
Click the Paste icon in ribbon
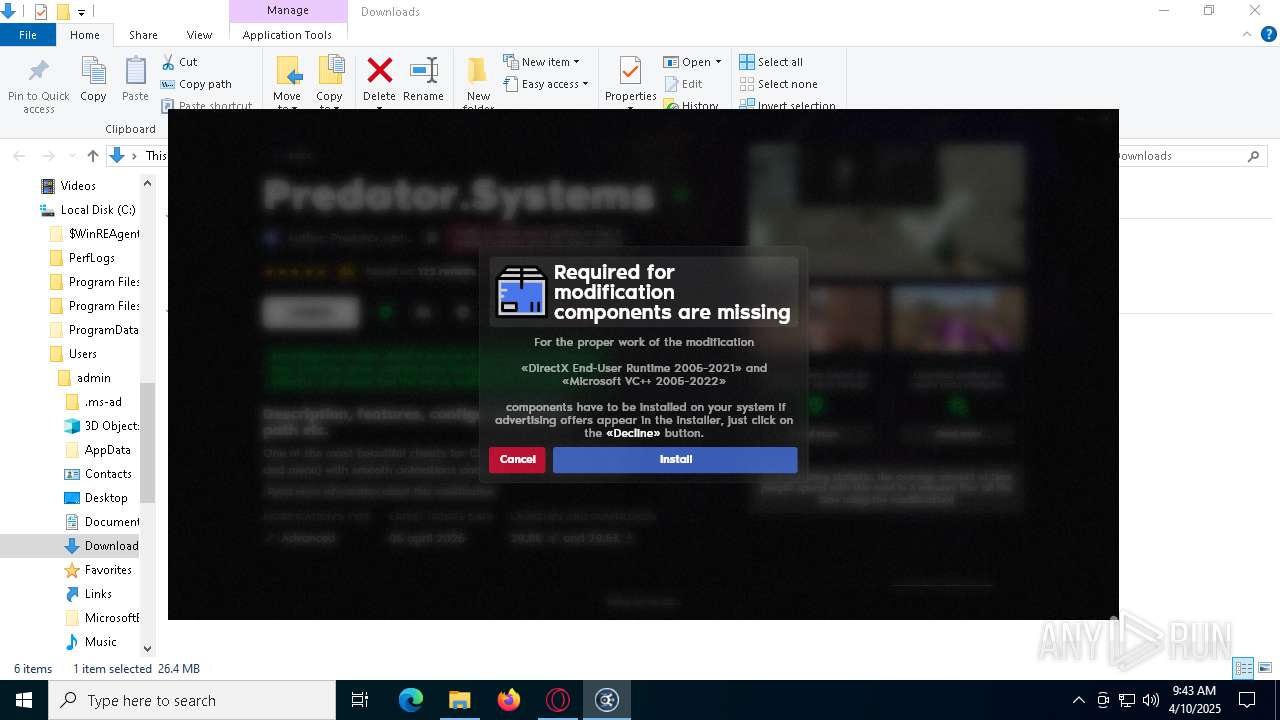[x=135, y=72]
